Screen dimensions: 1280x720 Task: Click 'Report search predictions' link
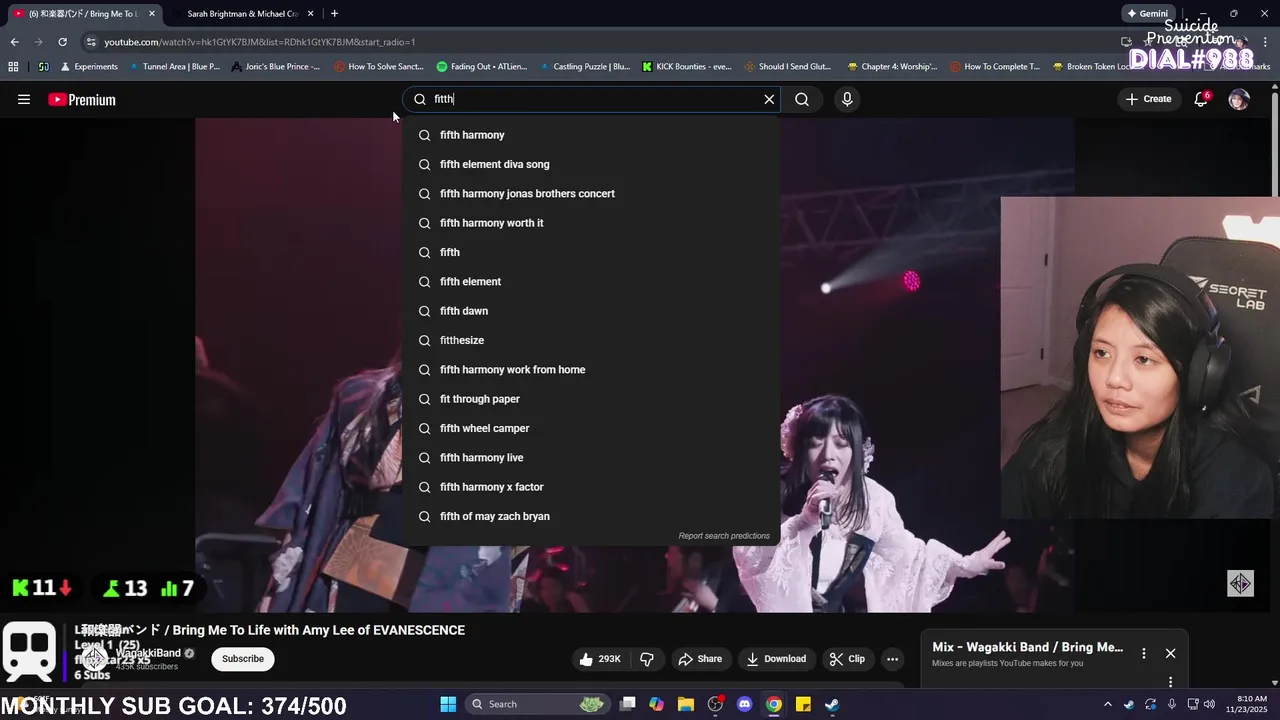click(724, 536)
